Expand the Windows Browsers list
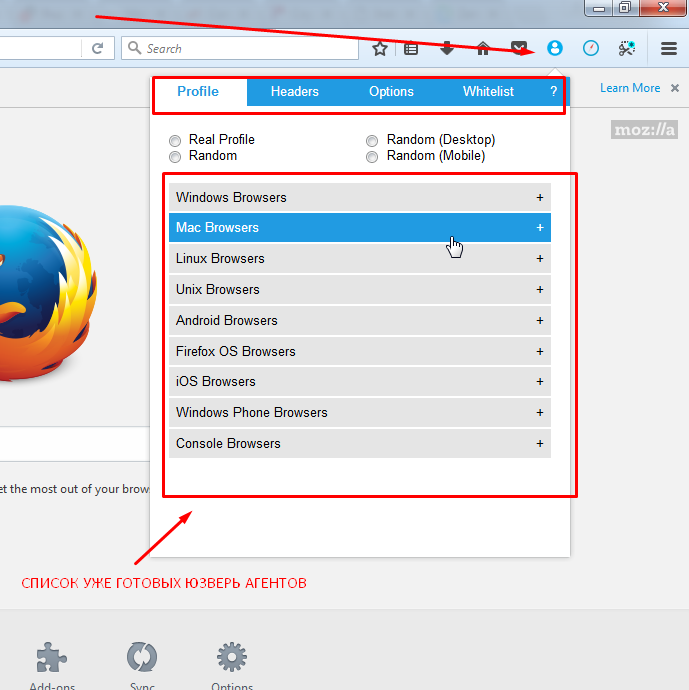This screenshot has width=689, height=690. (359, 197)
